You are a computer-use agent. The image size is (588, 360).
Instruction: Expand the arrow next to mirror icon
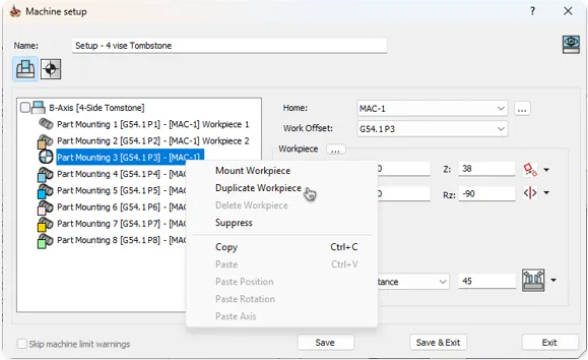coord(546,193)
